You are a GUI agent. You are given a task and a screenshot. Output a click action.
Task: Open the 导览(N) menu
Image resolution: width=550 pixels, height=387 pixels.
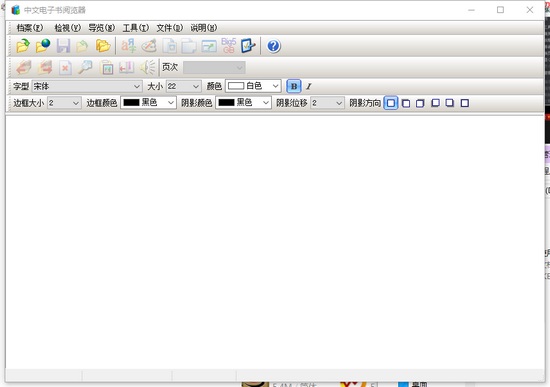coord(101,28)
